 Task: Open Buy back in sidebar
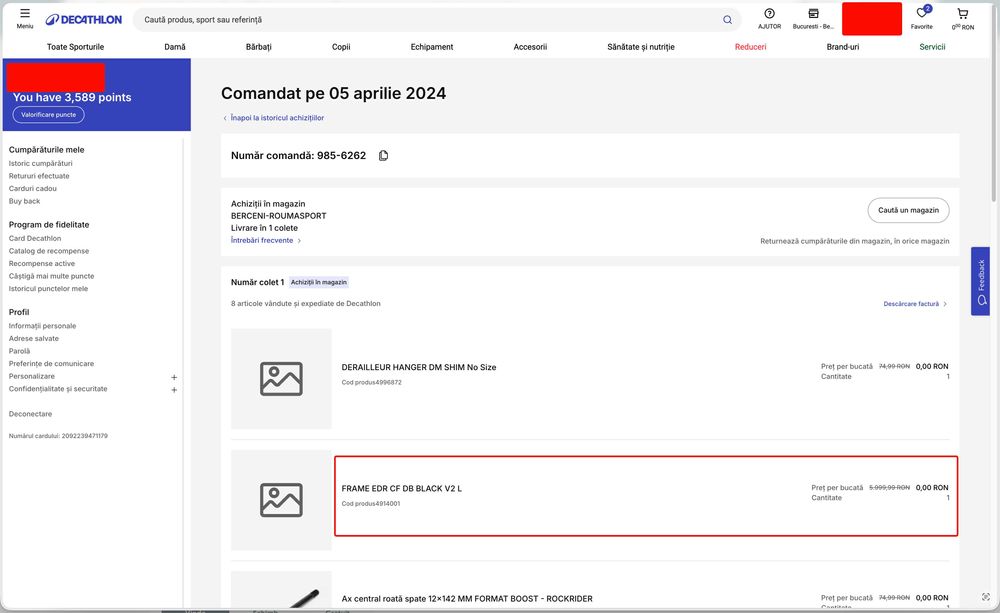point(24,201)
